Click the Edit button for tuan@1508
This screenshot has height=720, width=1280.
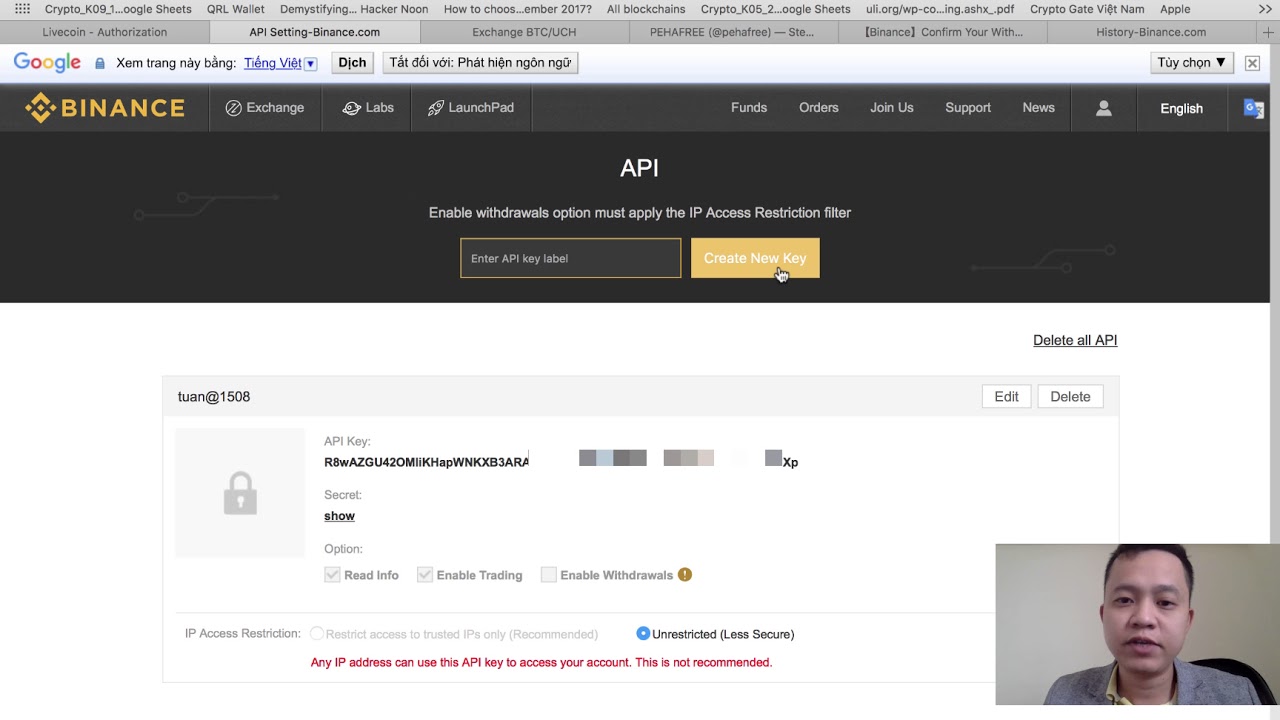point(1006,397)
